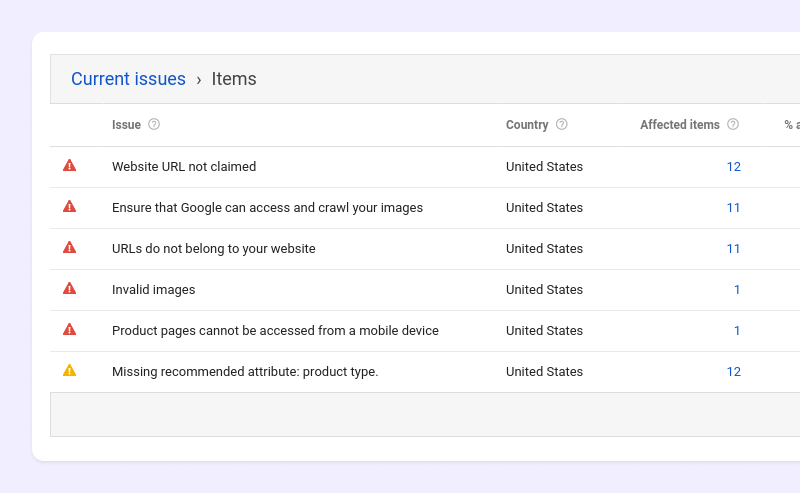
Task: Click the Affected items column header
Action: coord(679,125)
